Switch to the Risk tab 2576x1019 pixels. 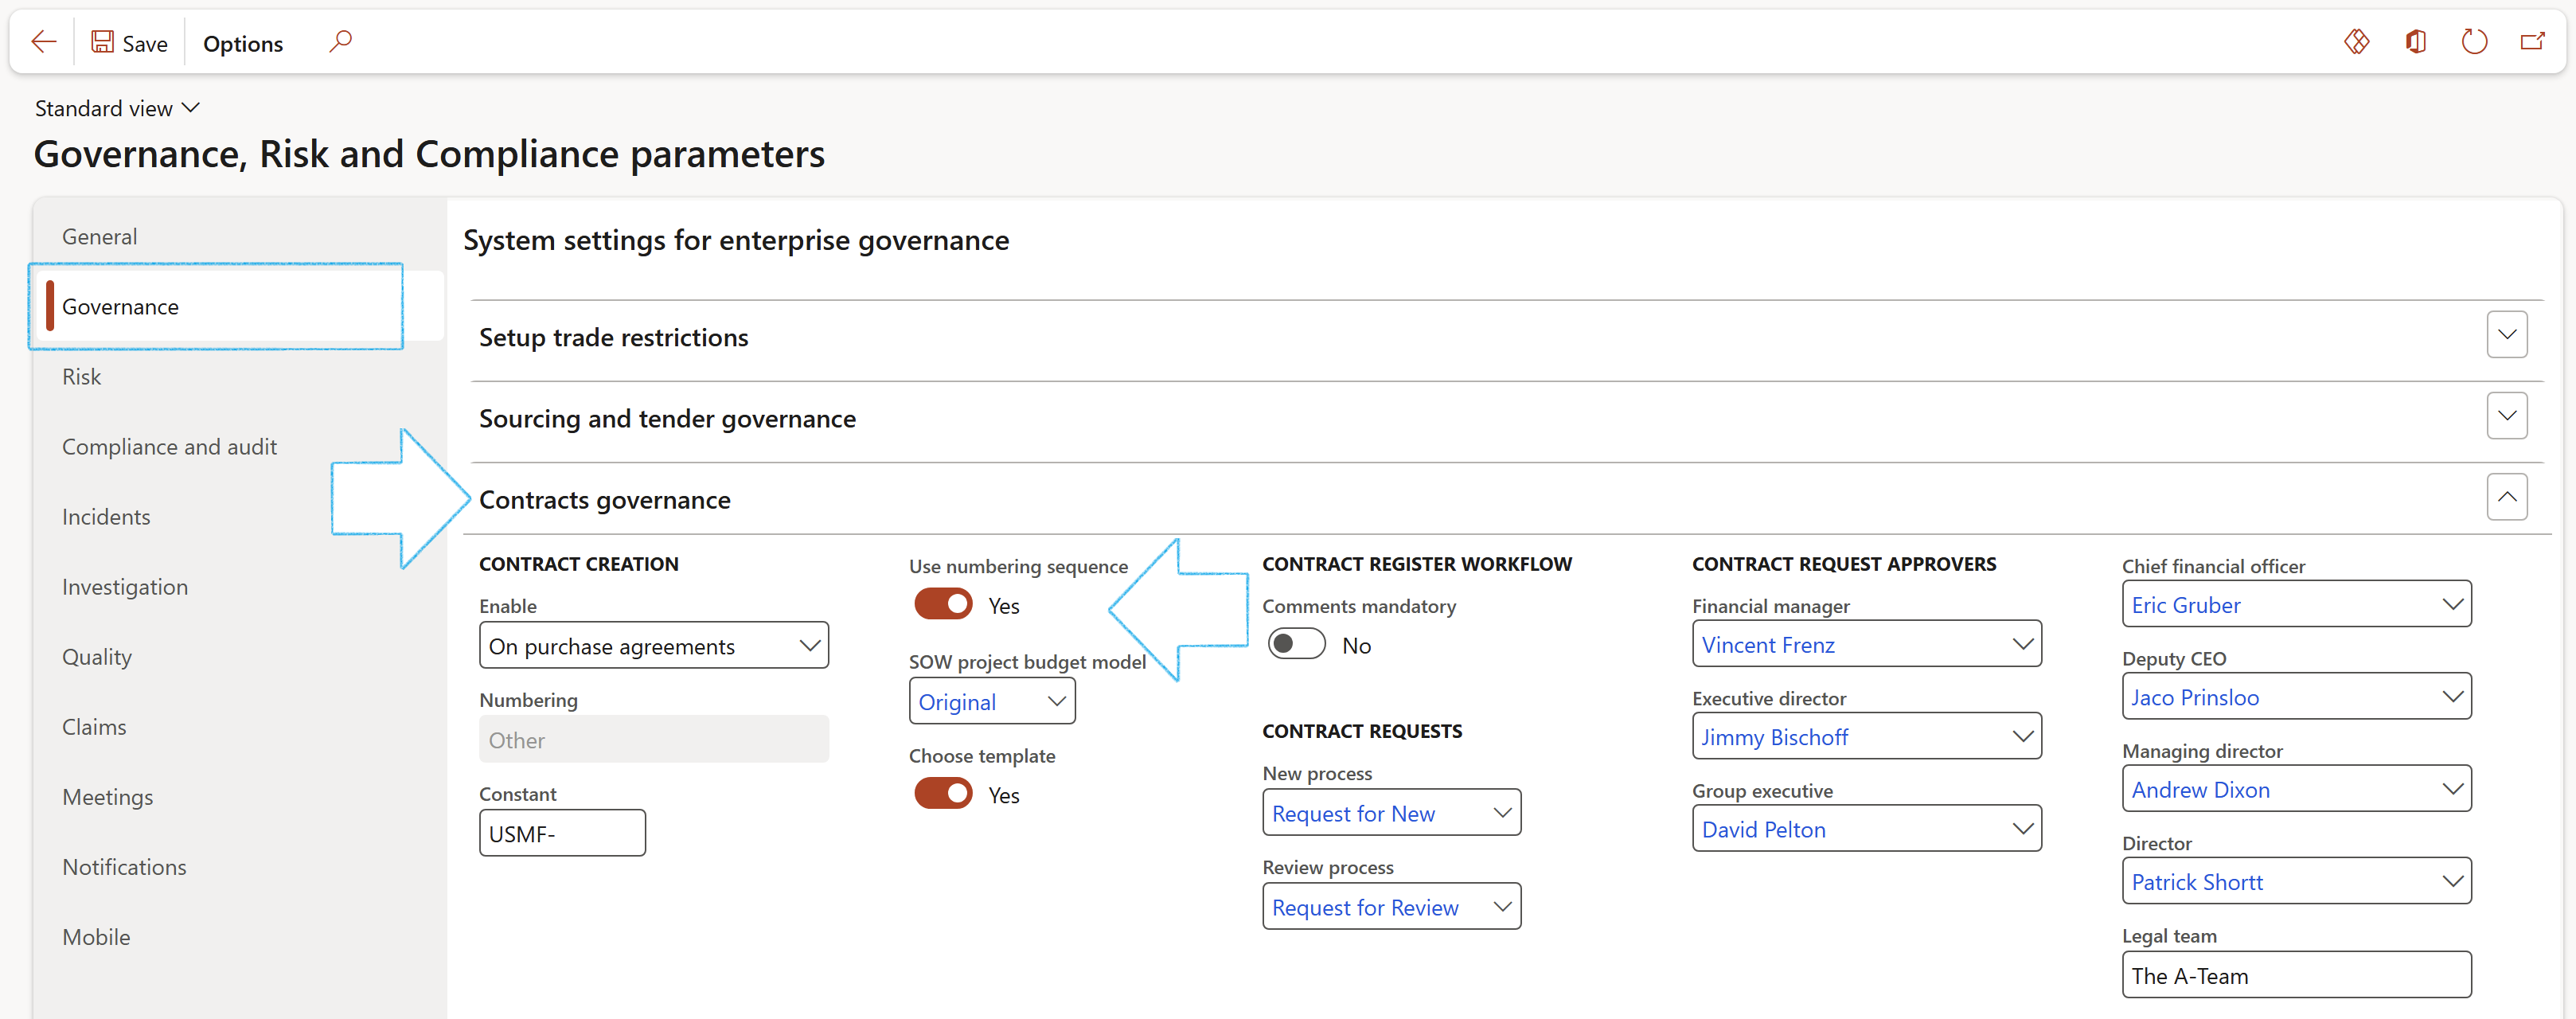click(82, 377)
